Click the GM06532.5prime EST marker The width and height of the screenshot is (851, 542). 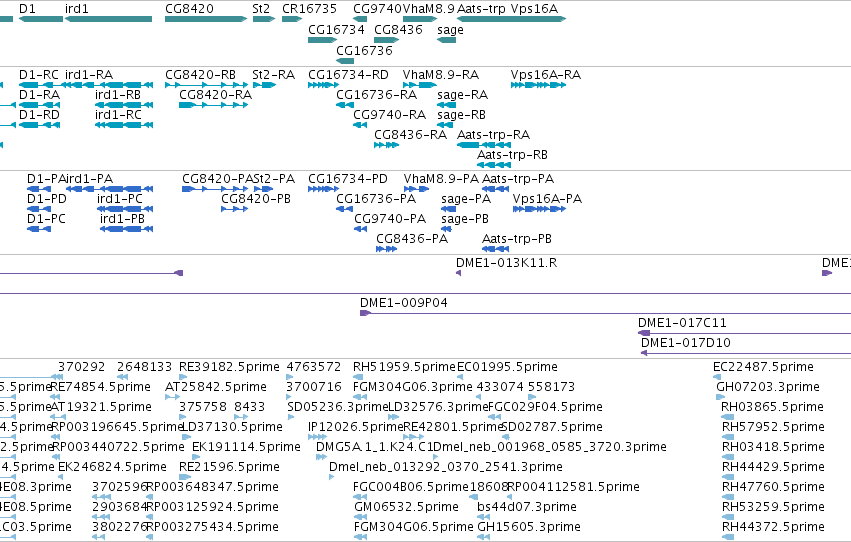(360, 517)
